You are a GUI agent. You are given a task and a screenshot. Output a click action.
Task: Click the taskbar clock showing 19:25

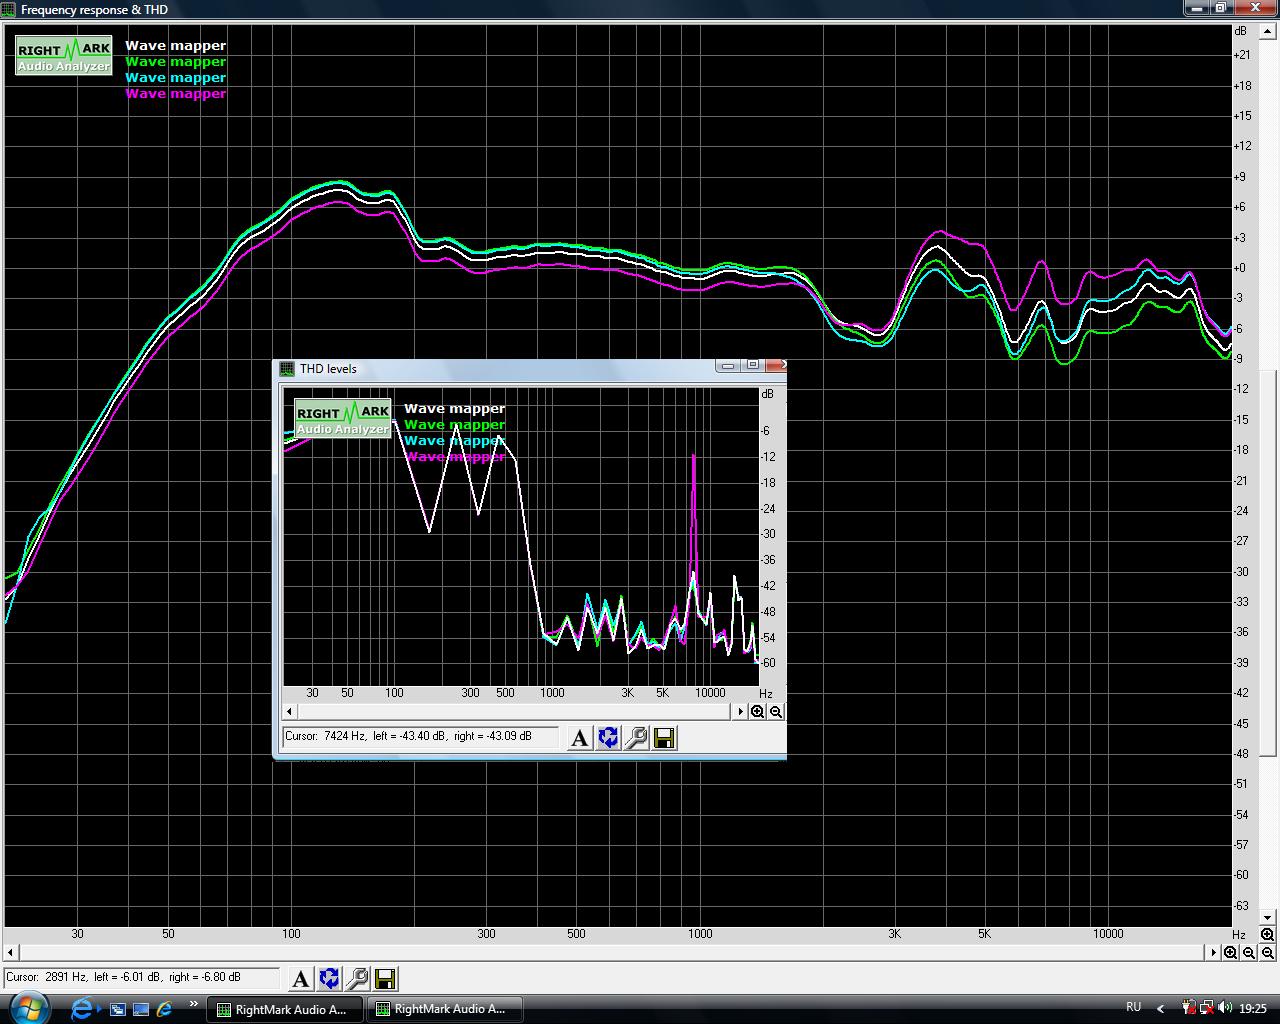pos(1252,1008)
